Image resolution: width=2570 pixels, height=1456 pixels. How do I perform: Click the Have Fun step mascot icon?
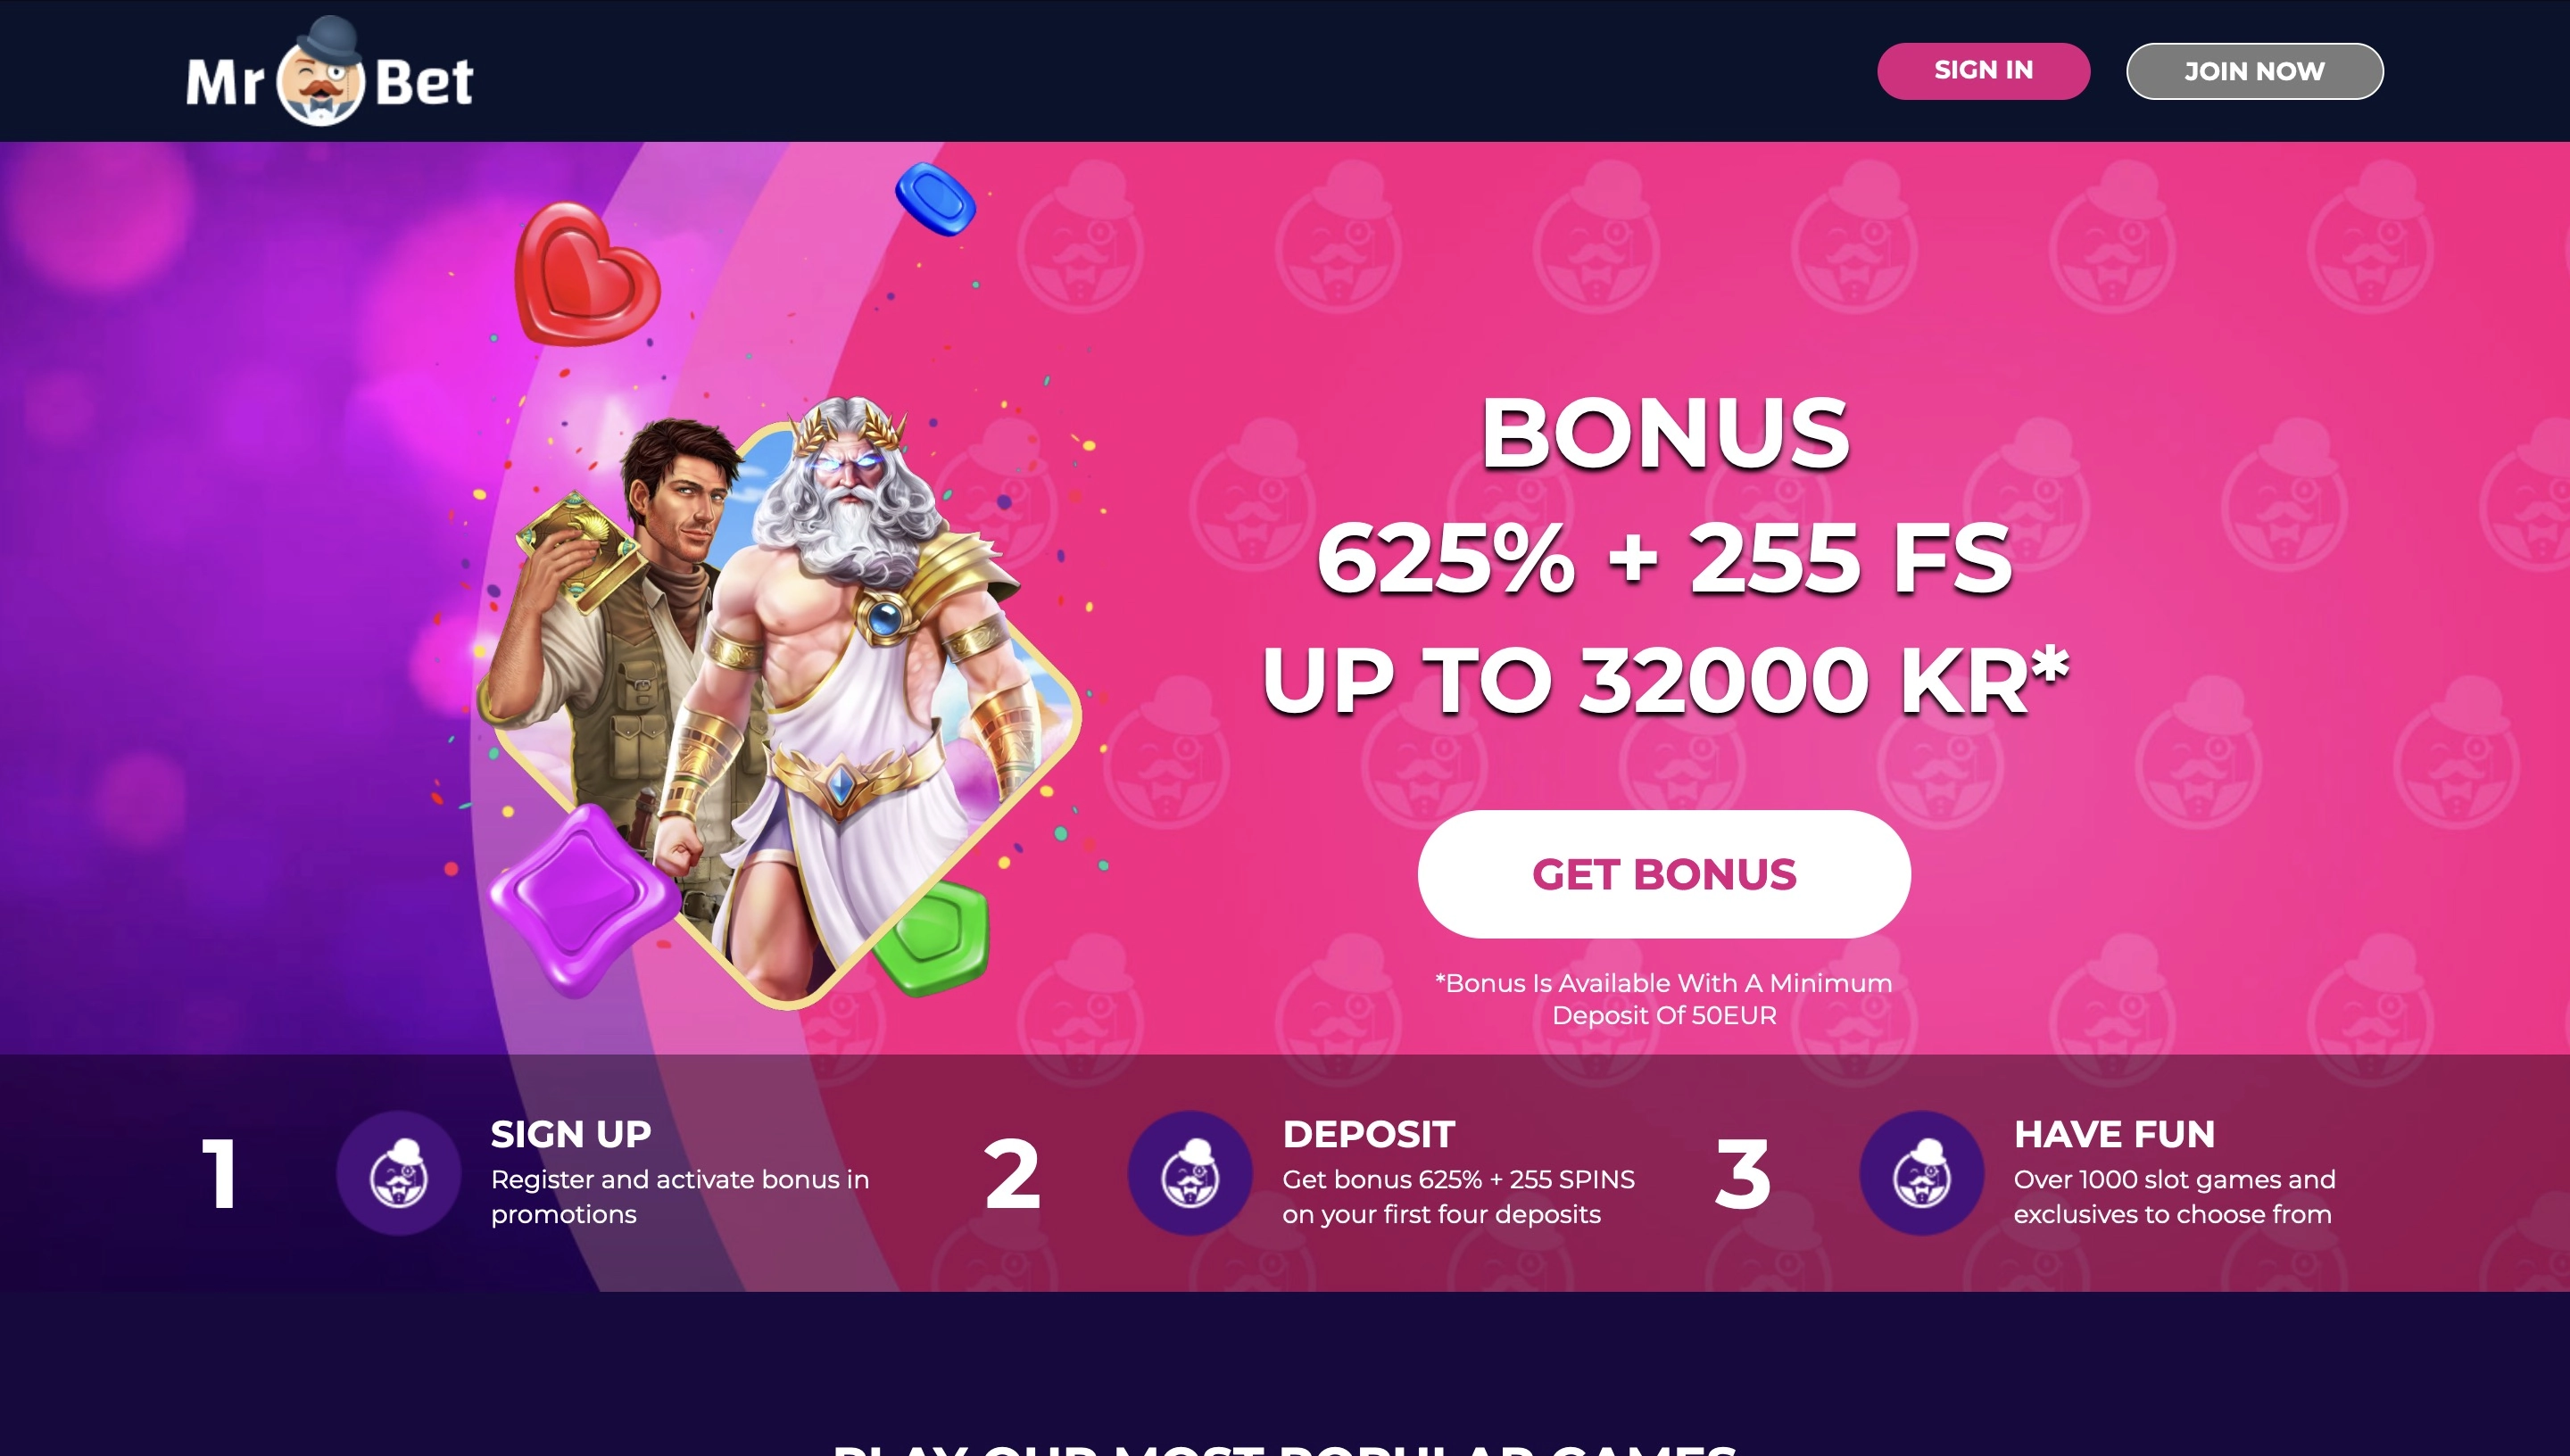point(1921,1173)
